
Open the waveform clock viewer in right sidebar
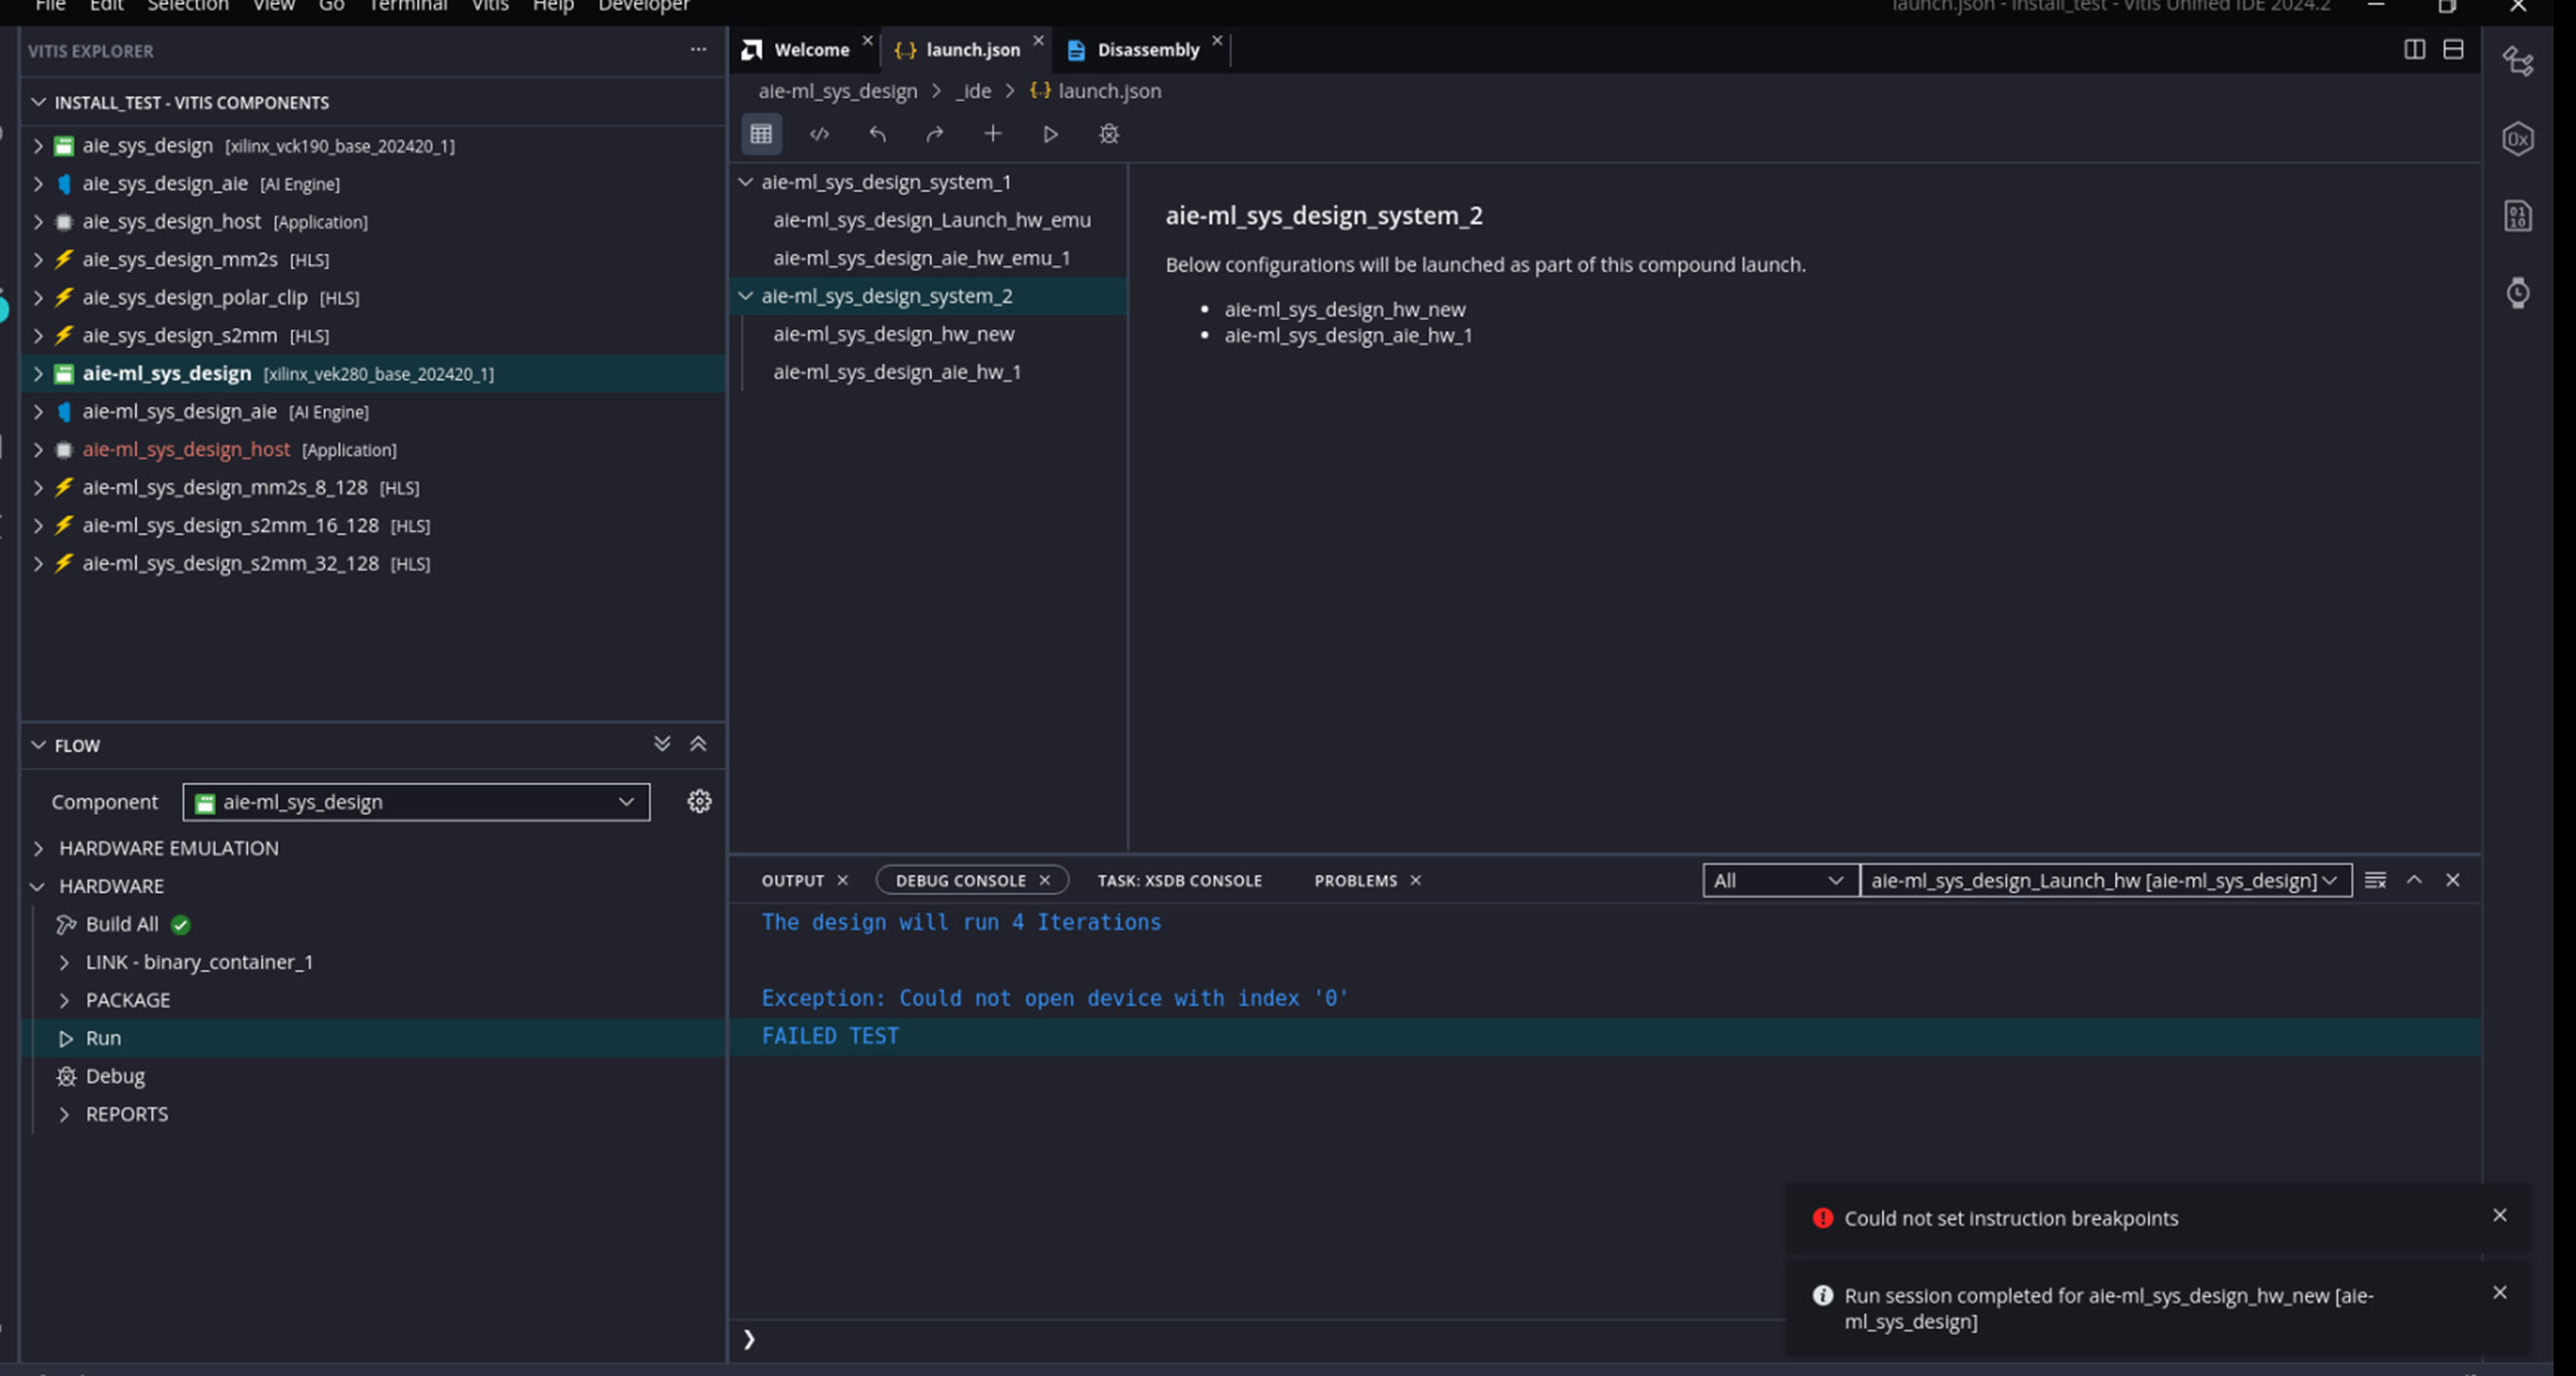2519,292
